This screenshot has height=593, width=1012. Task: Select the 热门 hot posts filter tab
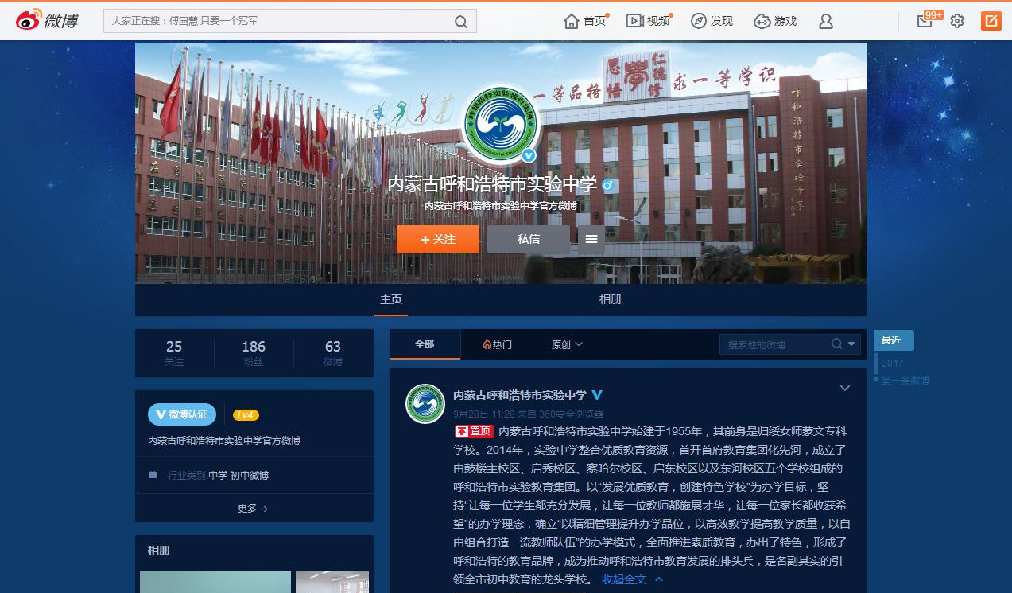tap(497, 345)
